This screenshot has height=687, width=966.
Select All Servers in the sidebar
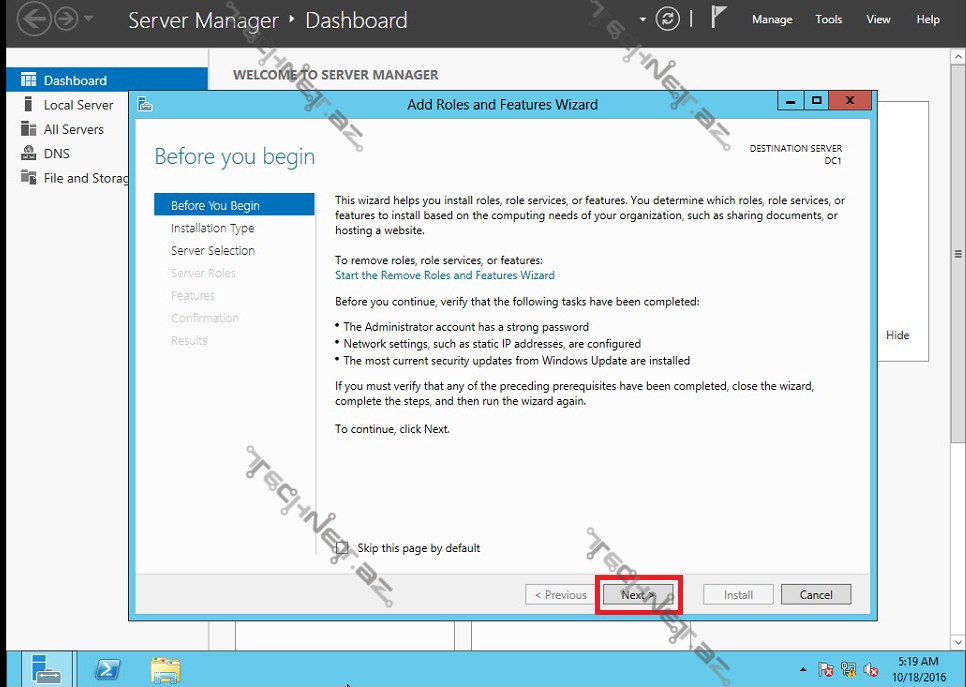click(x=73, y=129)
